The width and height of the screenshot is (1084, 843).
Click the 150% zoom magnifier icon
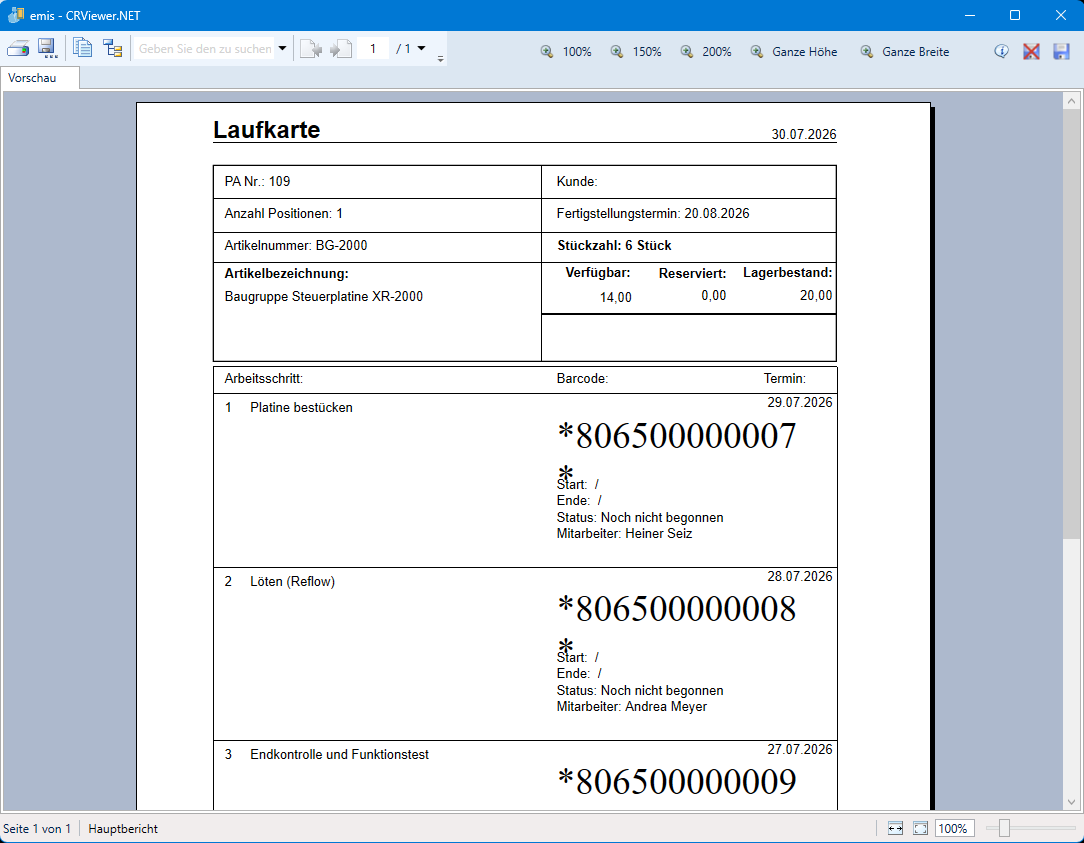tap(617, 51)
